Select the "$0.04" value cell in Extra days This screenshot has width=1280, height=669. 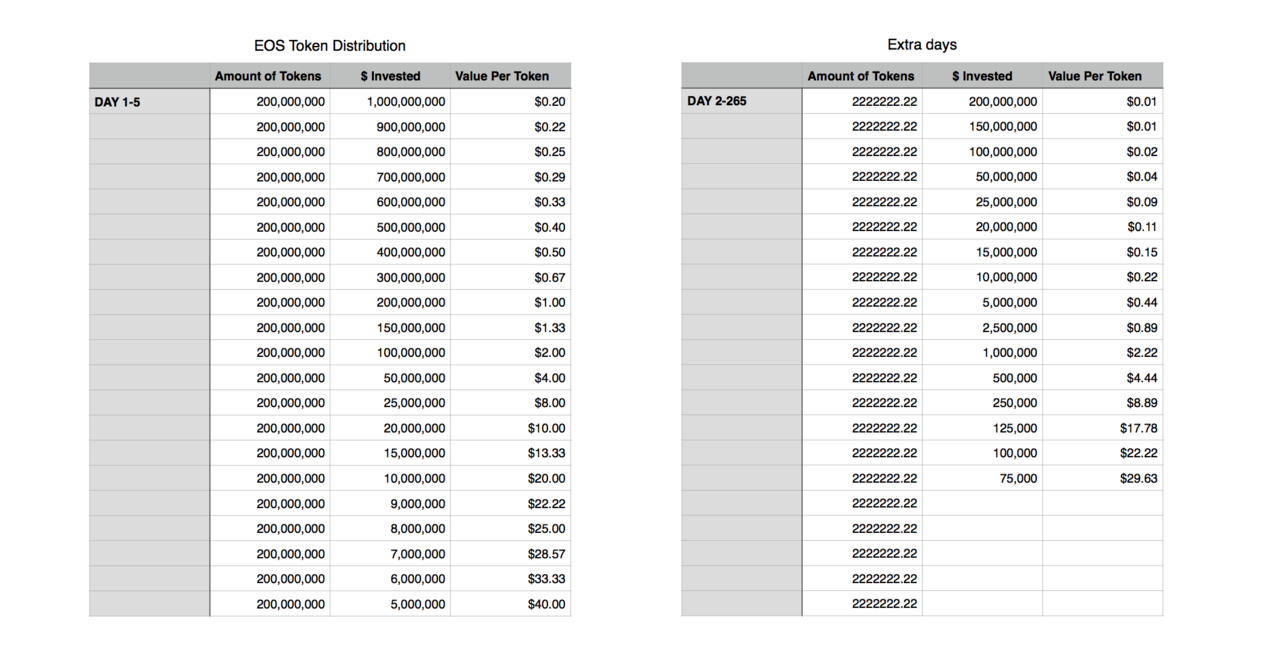1102,177
